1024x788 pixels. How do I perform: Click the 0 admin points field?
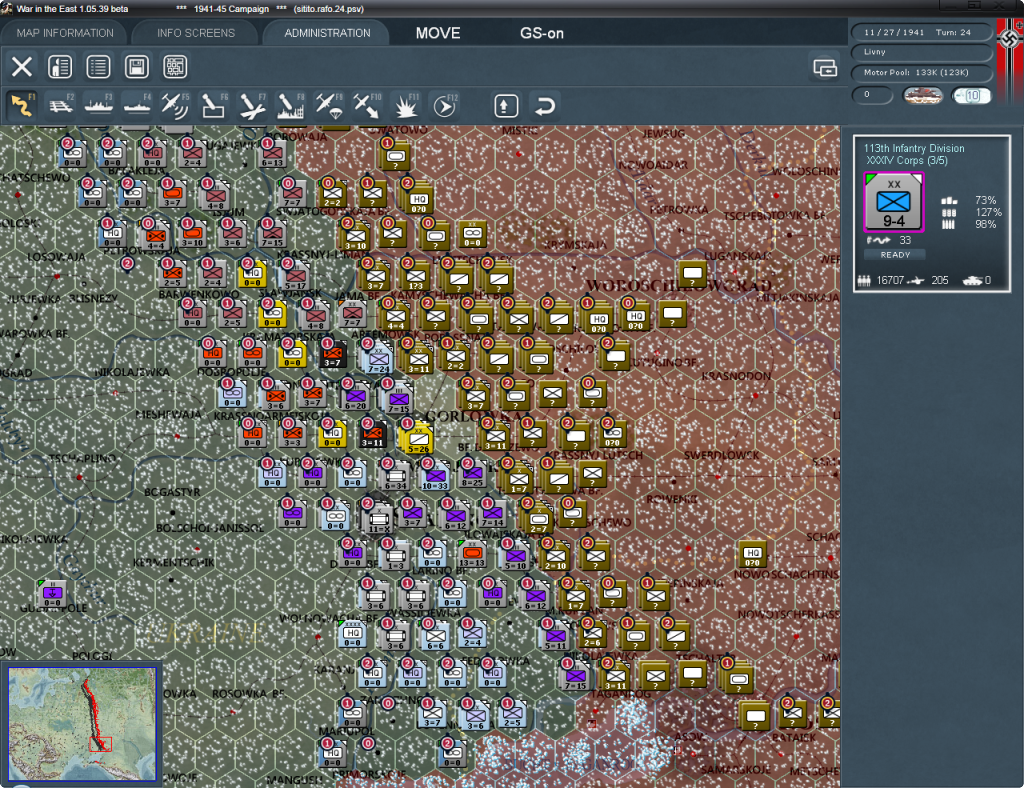pos(872,95)
